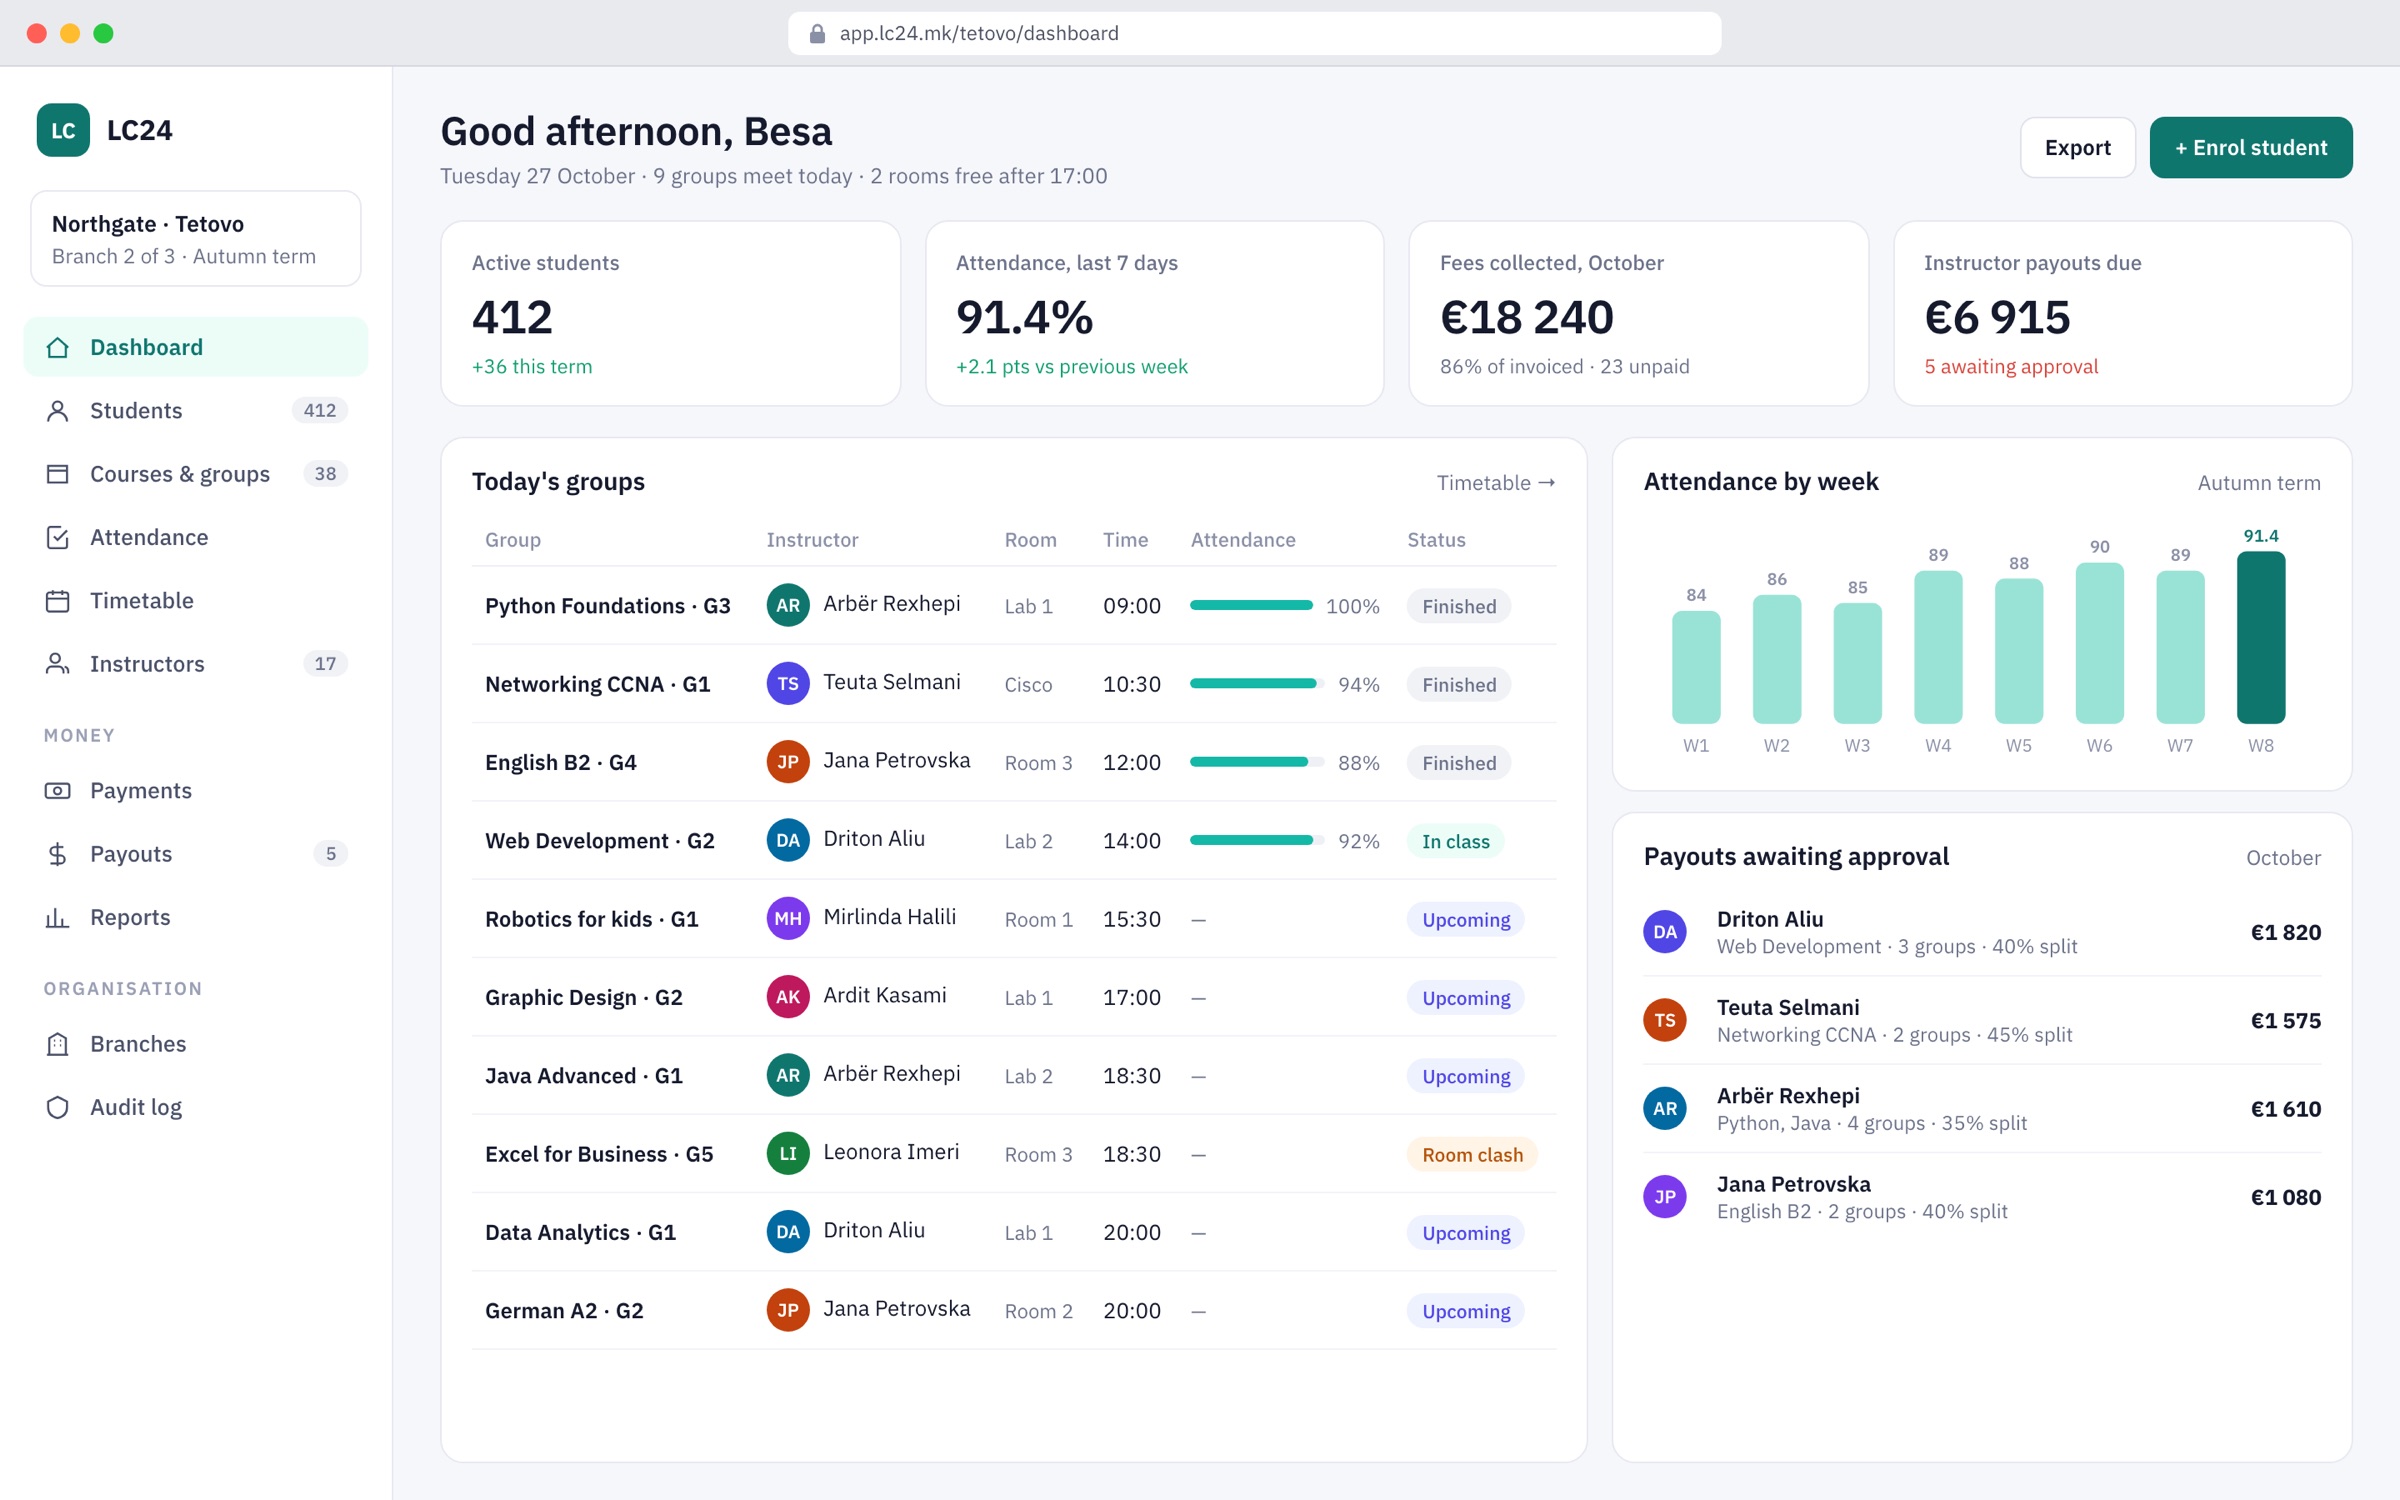Click Jana Petrovska's €1 080 payout amount
The height and width of the screenshot is (1500, 2400).
[2286, 1197]
